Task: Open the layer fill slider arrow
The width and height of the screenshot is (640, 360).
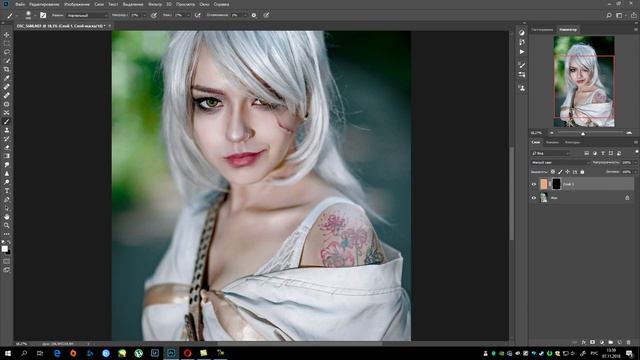Action: pos(636,172)
